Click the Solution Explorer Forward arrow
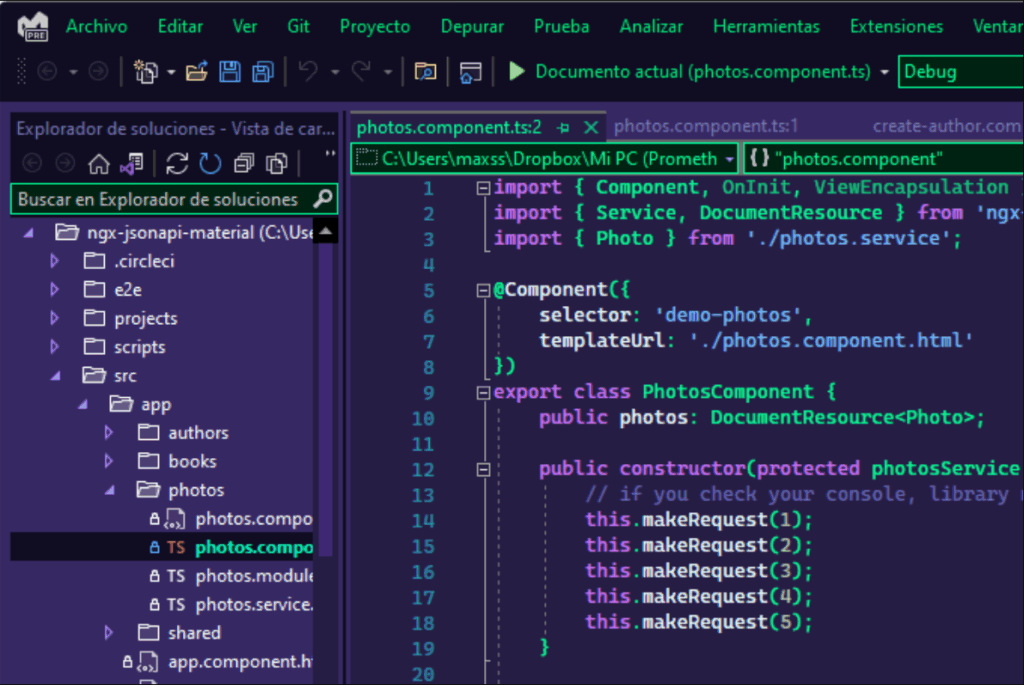The width and height of the screenshot is (1024, 685). pyautogui.click(x=65, y=163)
